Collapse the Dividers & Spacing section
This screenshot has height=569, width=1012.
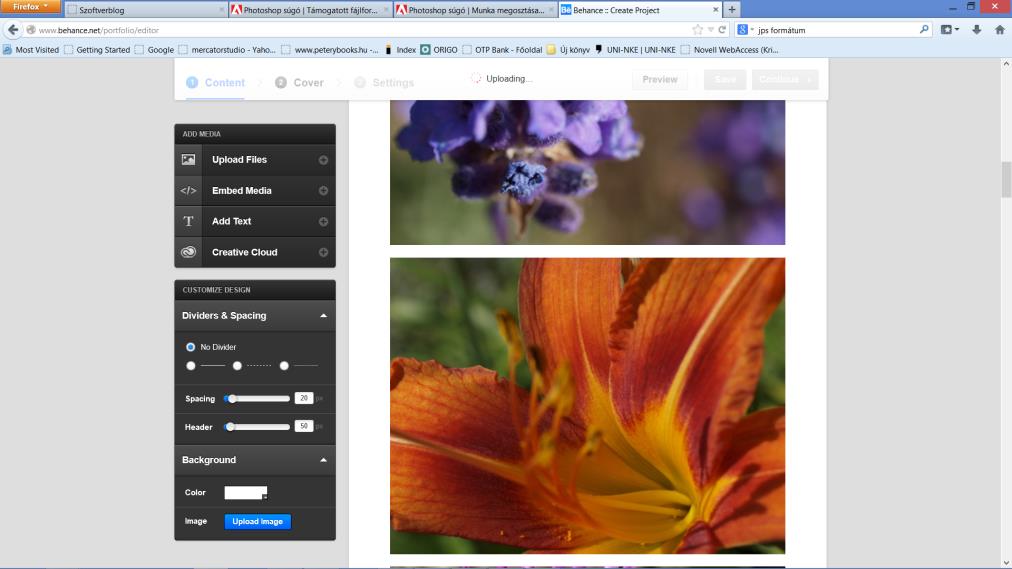[323, 316]
